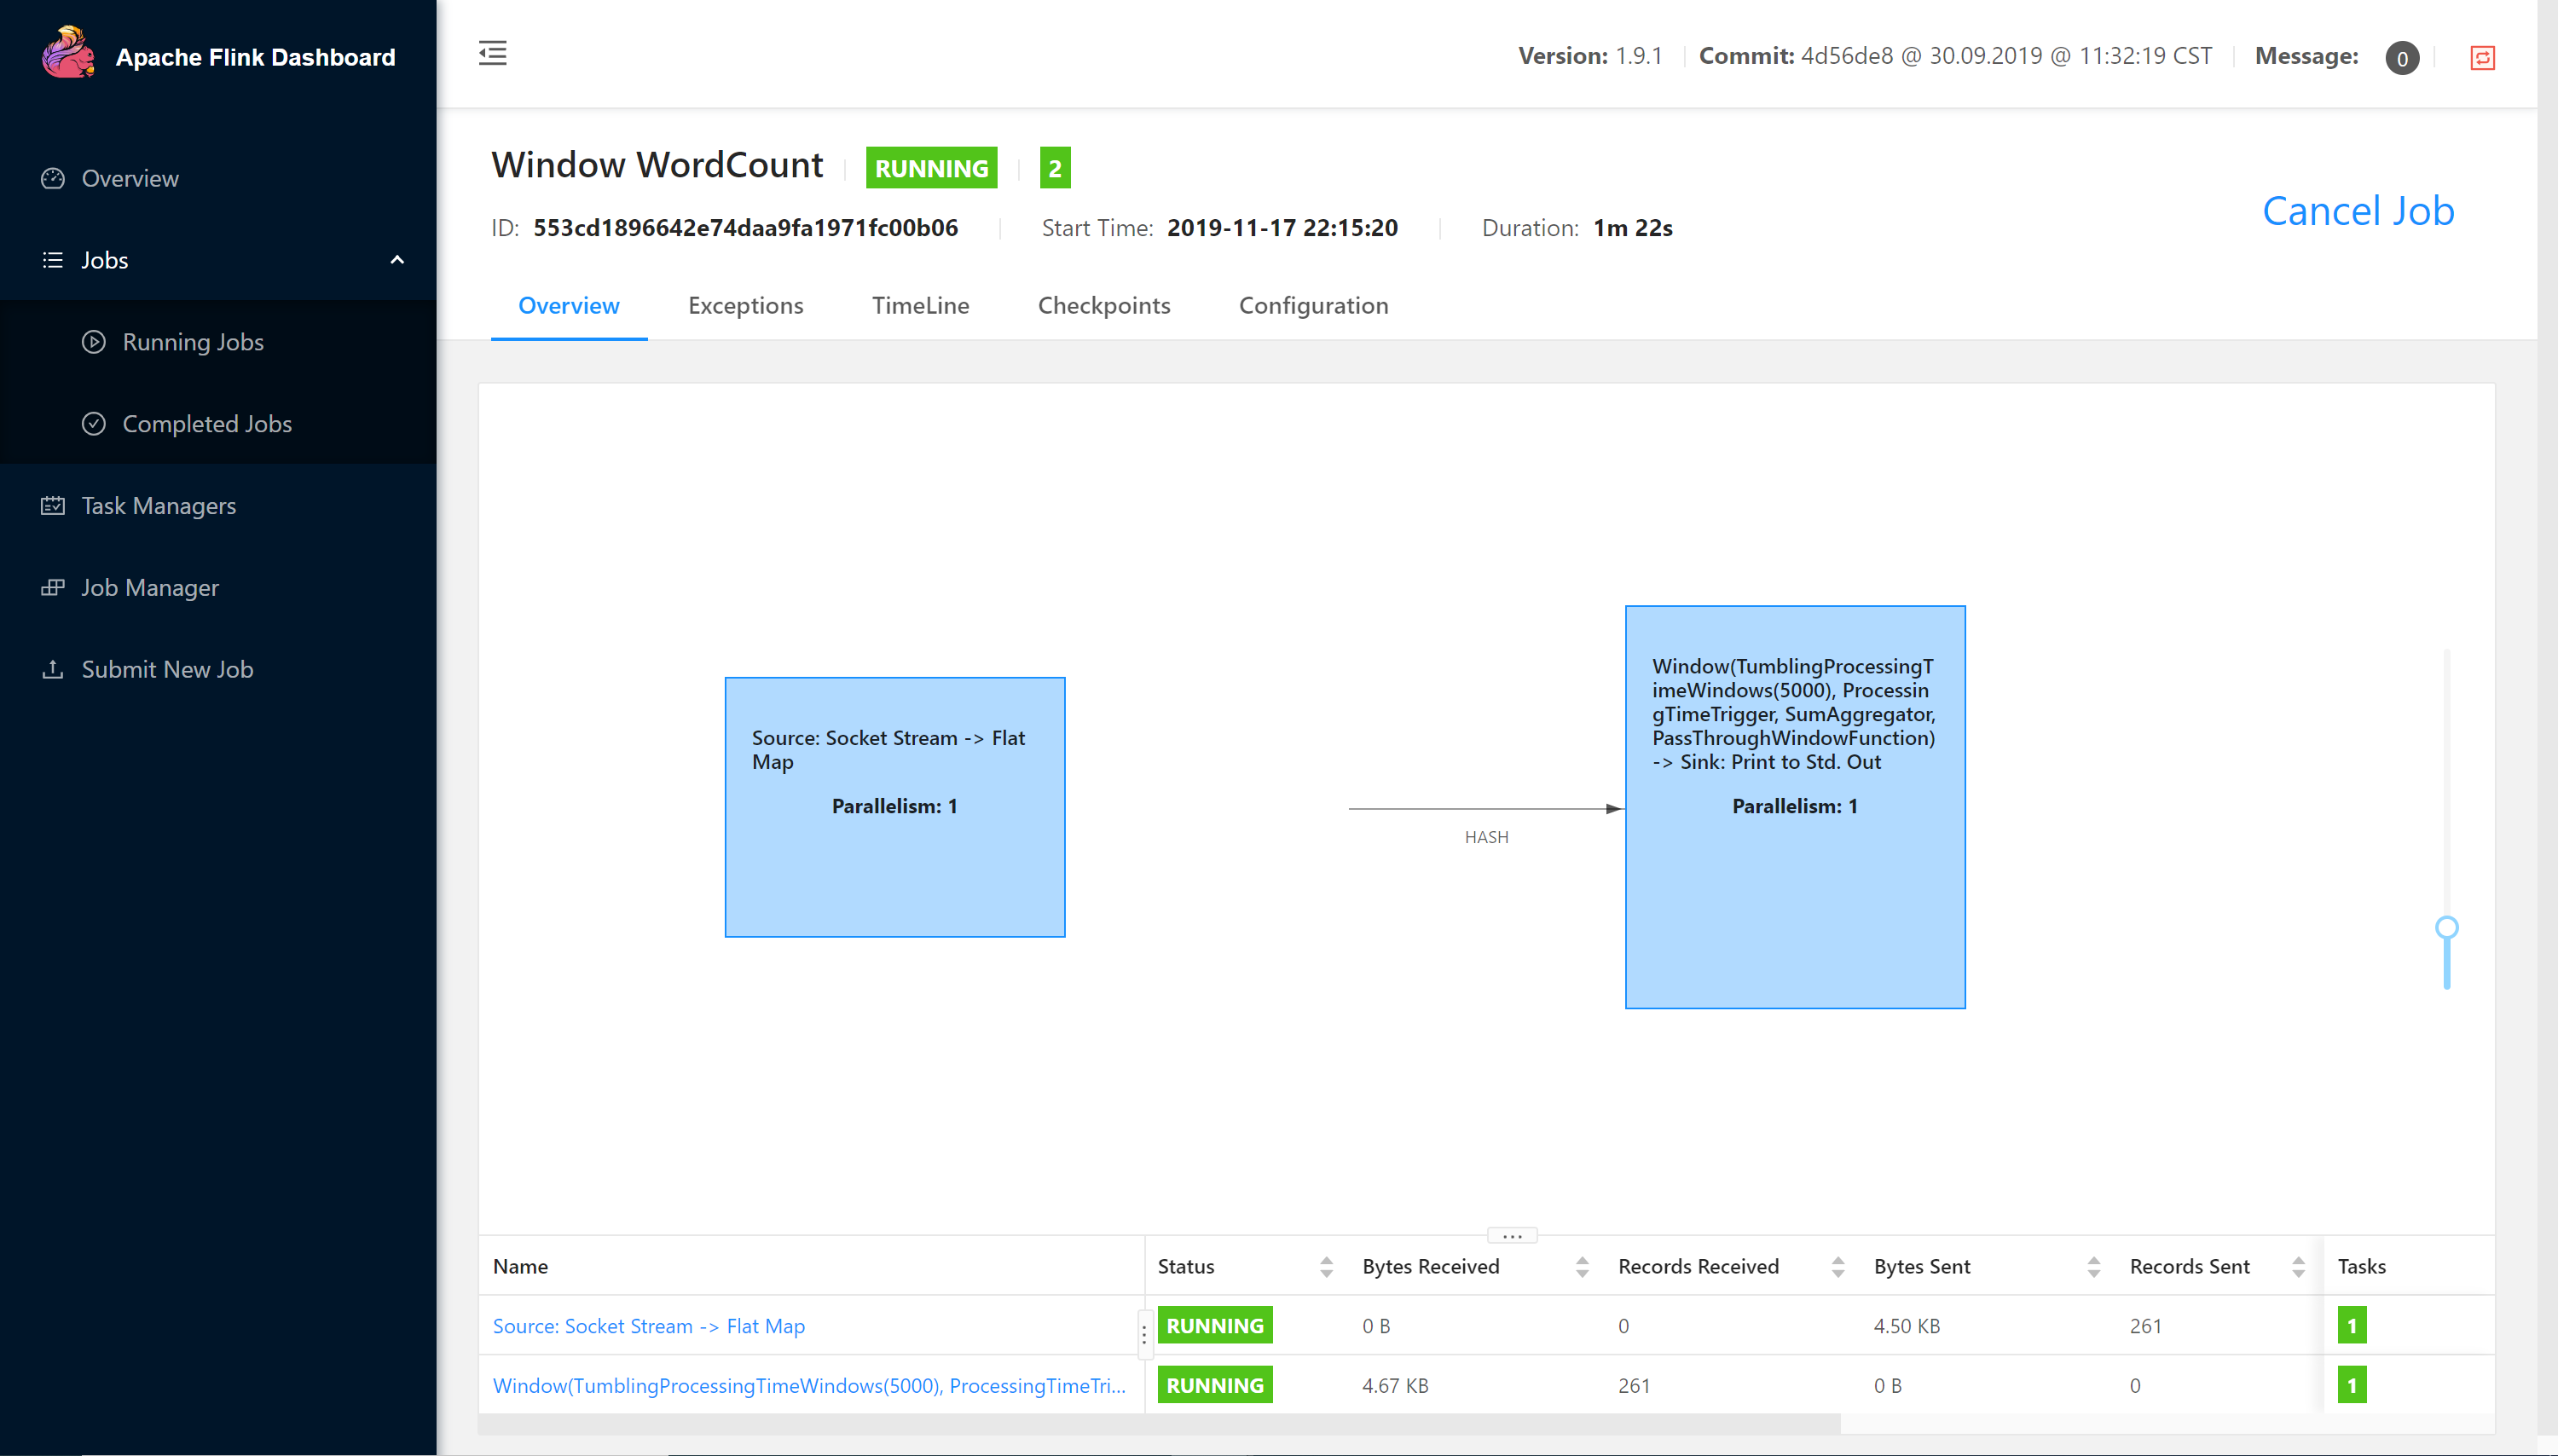Open Source: Socket Stream -> Flat Map row link
The height and width of the screenshot is (1456, 2558).
(x=648, y=1326)
